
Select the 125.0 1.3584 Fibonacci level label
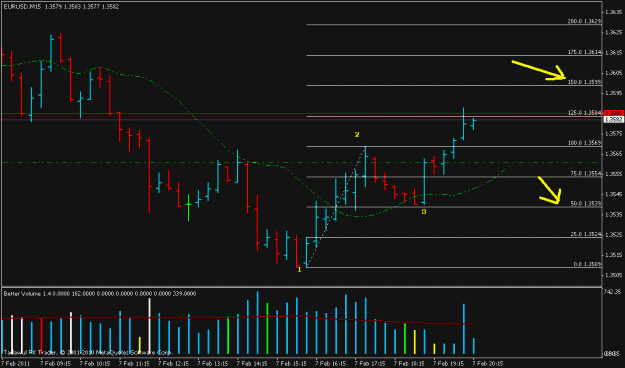pos(584,113)
